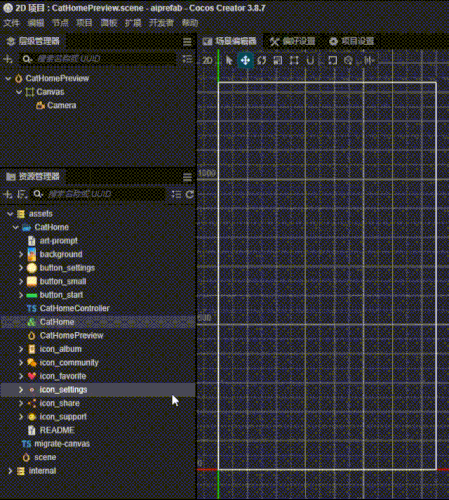Viewport: 449px width, 500px height.
Task: Open the 面板 menu
Action: (x=109, y=23)
